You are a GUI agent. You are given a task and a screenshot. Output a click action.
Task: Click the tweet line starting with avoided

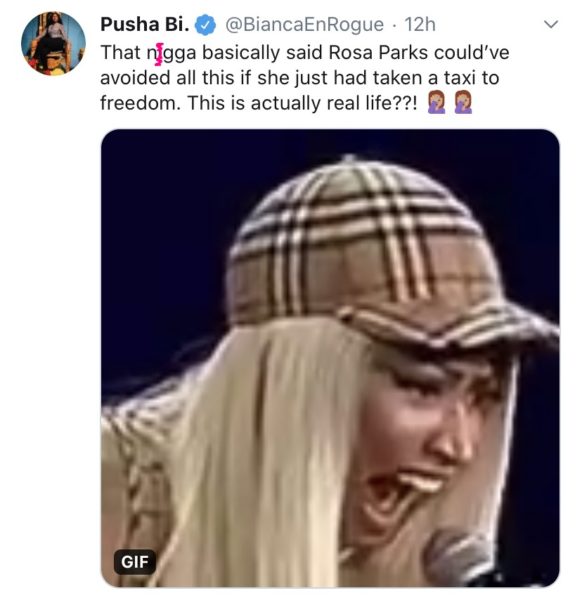300,78
